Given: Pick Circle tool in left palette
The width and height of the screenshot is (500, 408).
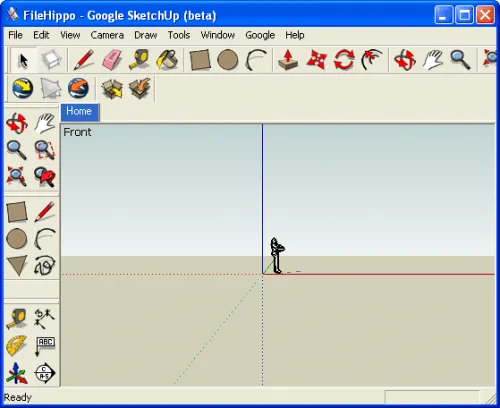Looking at the screenshot, I should [x=17, y=239].
